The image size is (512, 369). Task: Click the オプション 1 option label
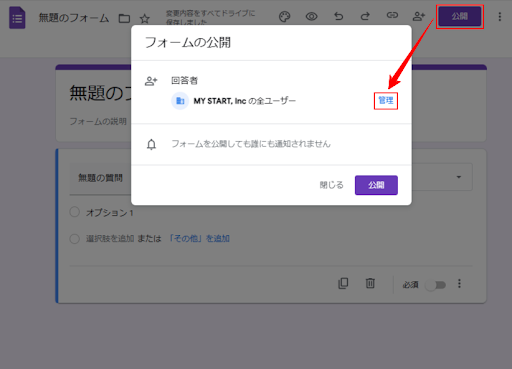point(110,212)
